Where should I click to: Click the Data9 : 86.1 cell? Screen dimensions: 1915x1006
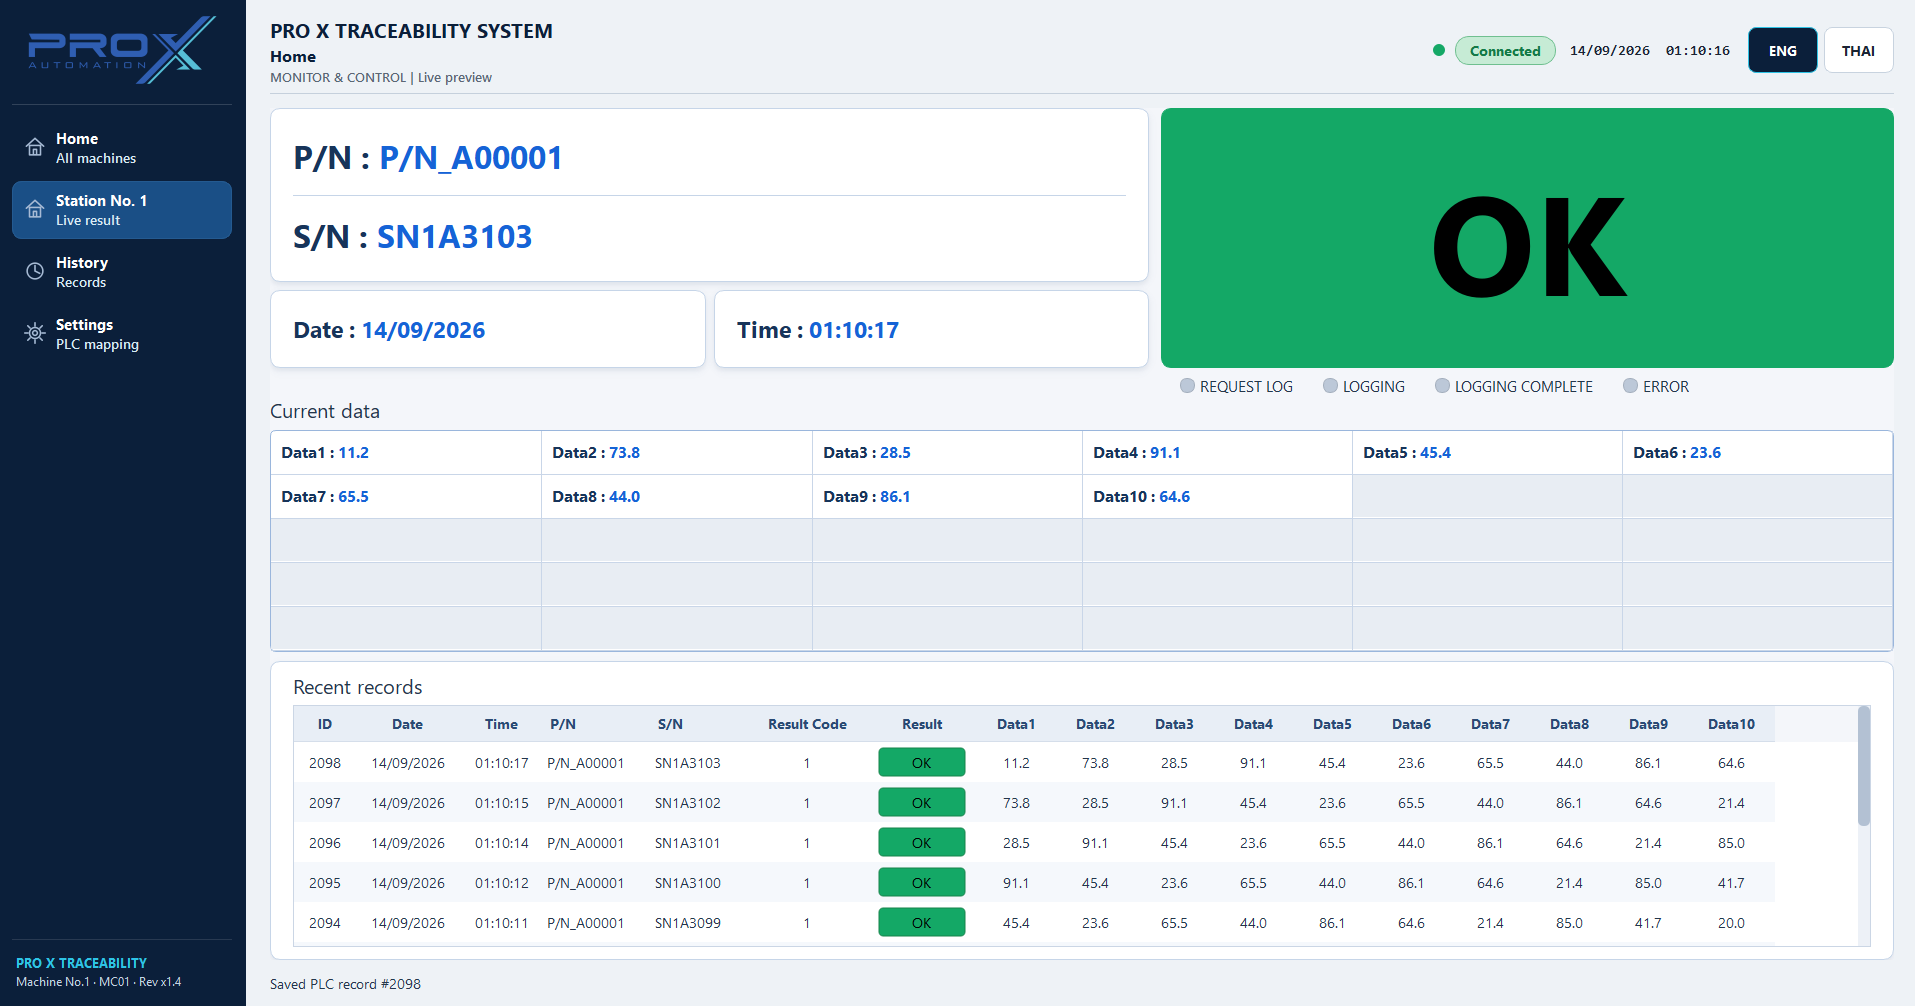tap(947, 497)
